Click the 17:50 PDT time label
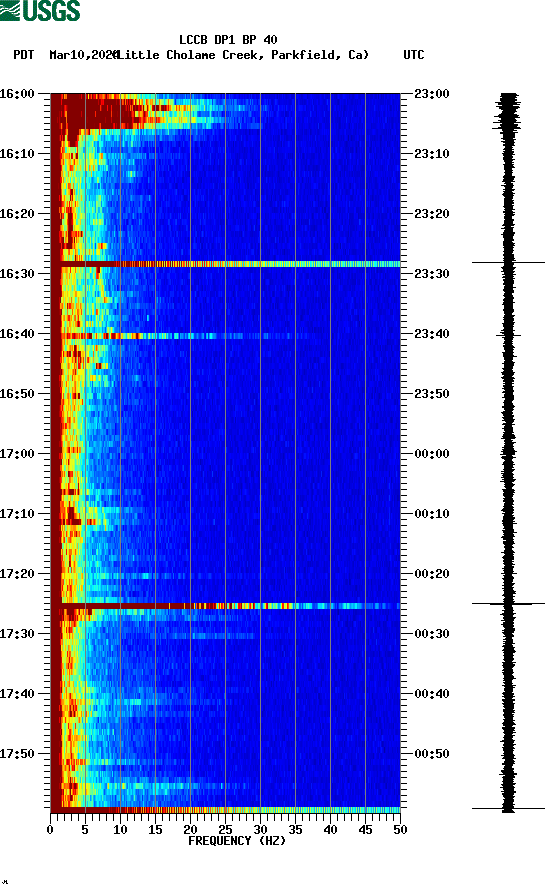 coord(17,753)
